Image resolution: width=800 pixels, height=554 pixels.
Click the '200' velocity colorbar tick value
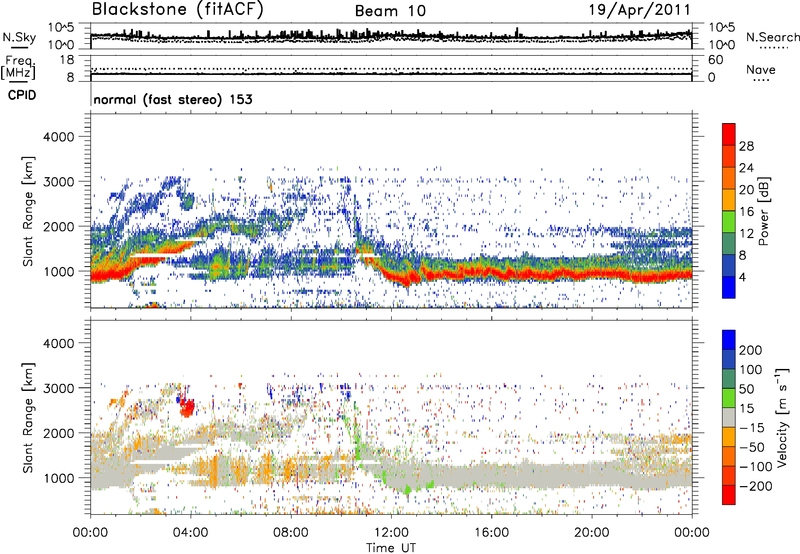click(751, 350)
